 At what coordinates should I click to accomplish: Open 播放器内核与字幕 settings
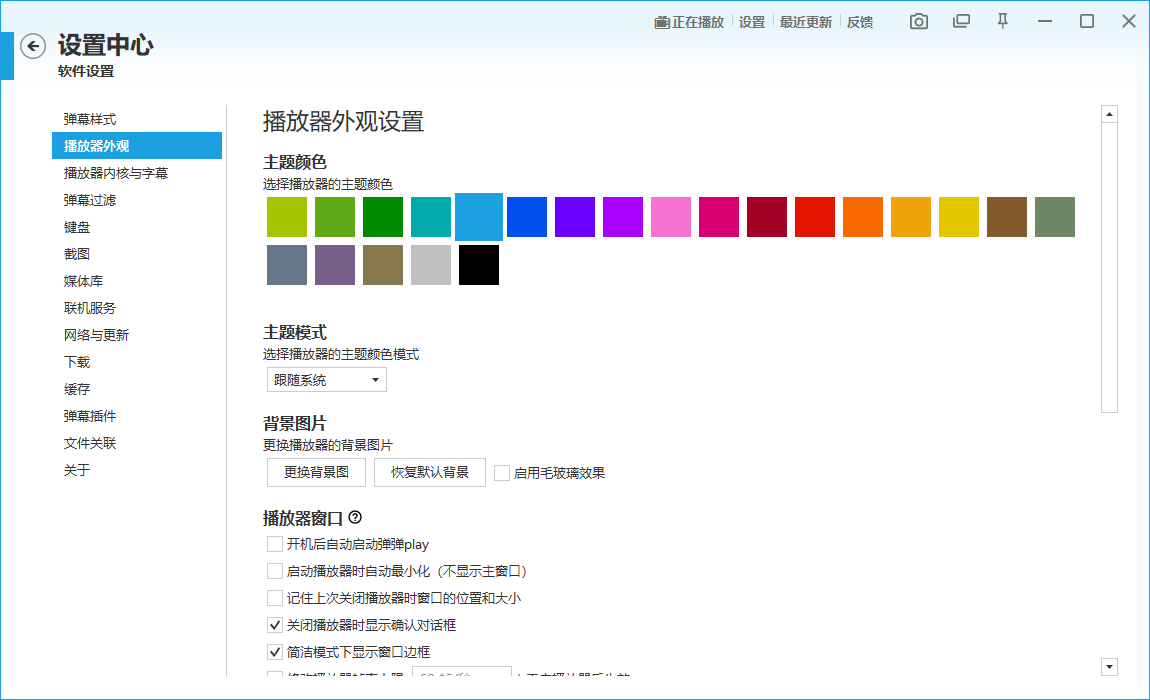(x=137, y=173)
